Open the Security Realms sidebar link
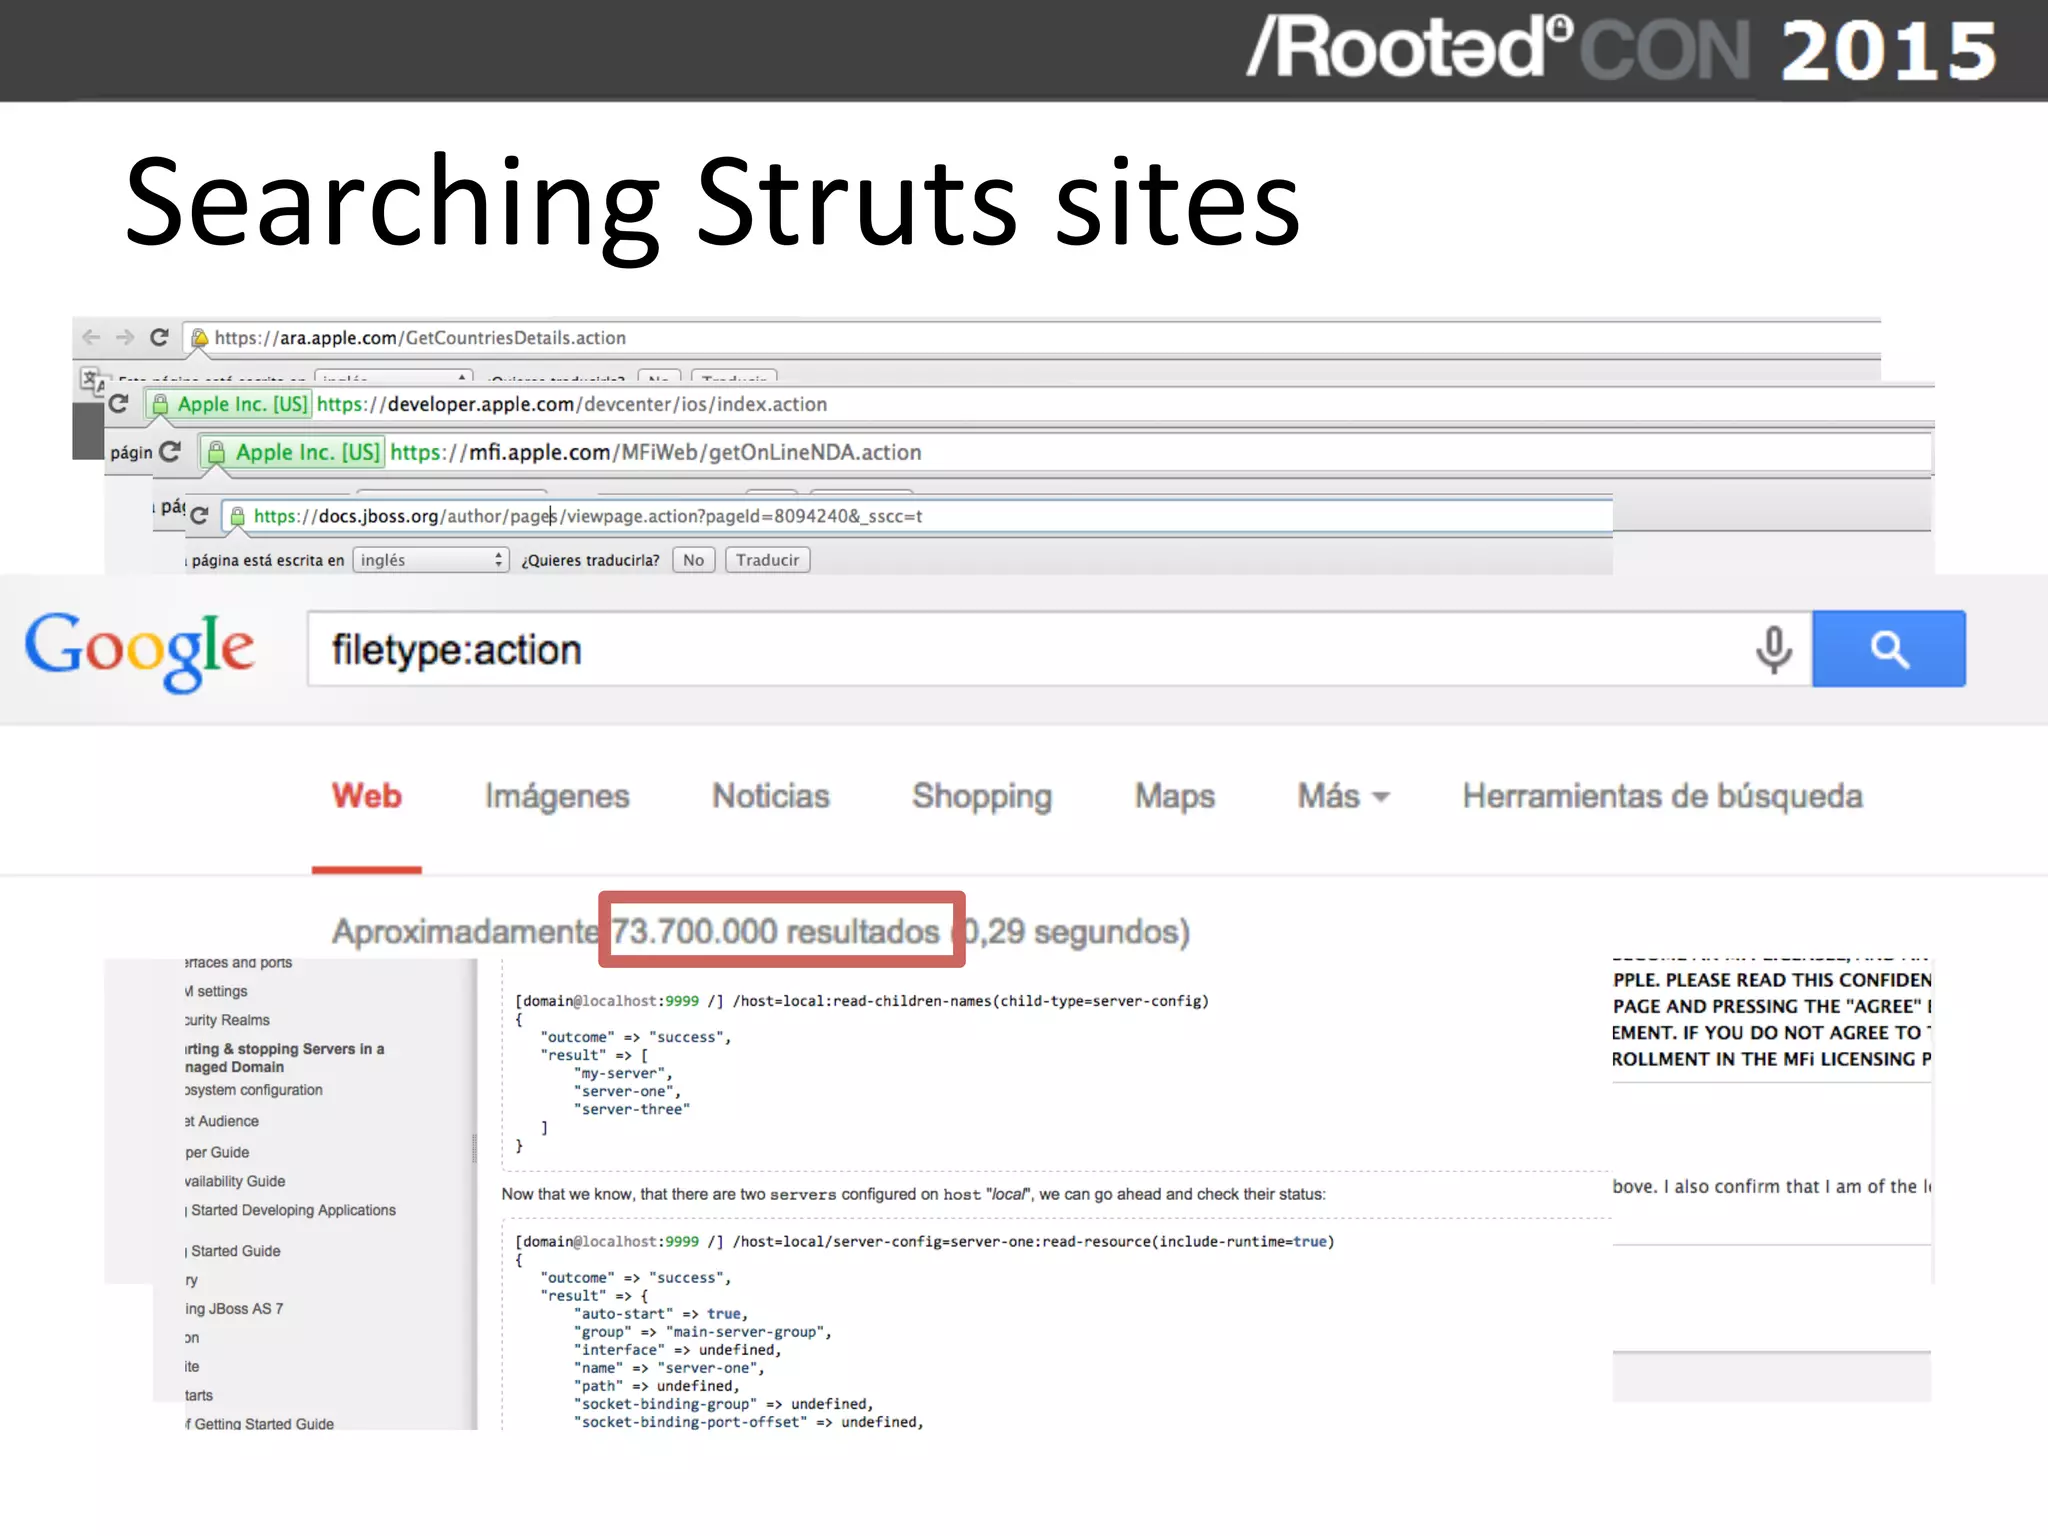This screenshot has width=2048, height=1536. (x=227, y=1020)
